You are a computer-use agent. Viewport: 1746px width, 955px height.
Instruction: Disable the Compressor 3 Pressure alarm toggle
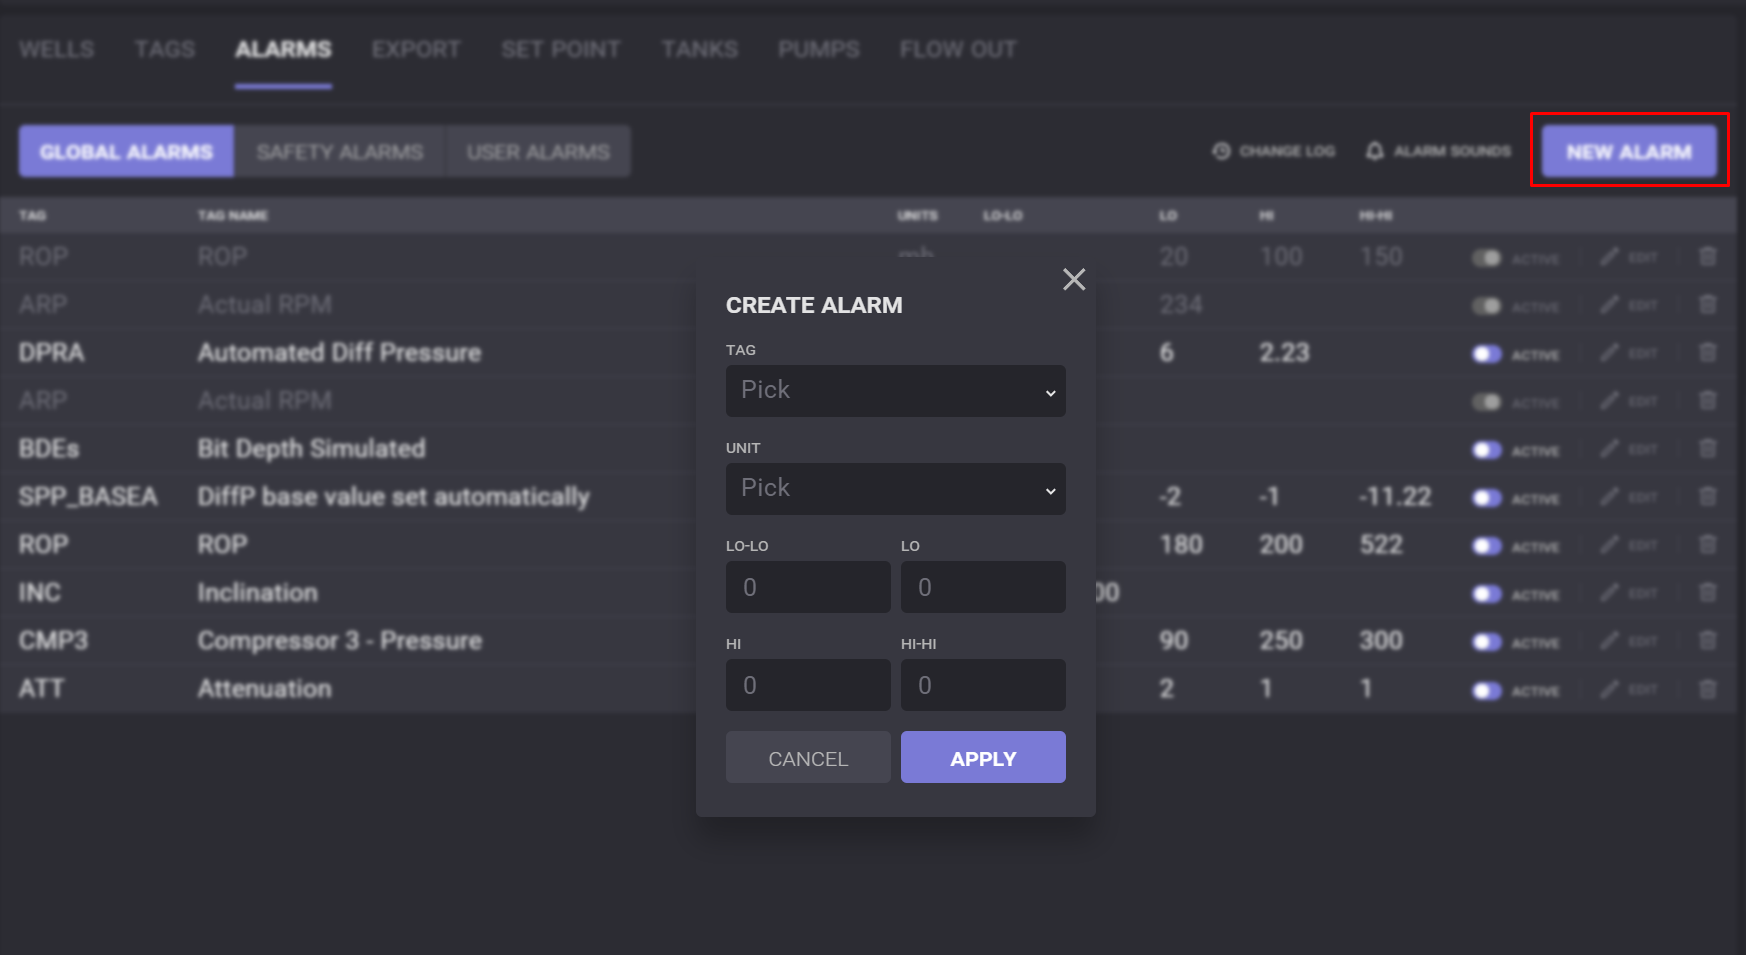(1486, 642)
